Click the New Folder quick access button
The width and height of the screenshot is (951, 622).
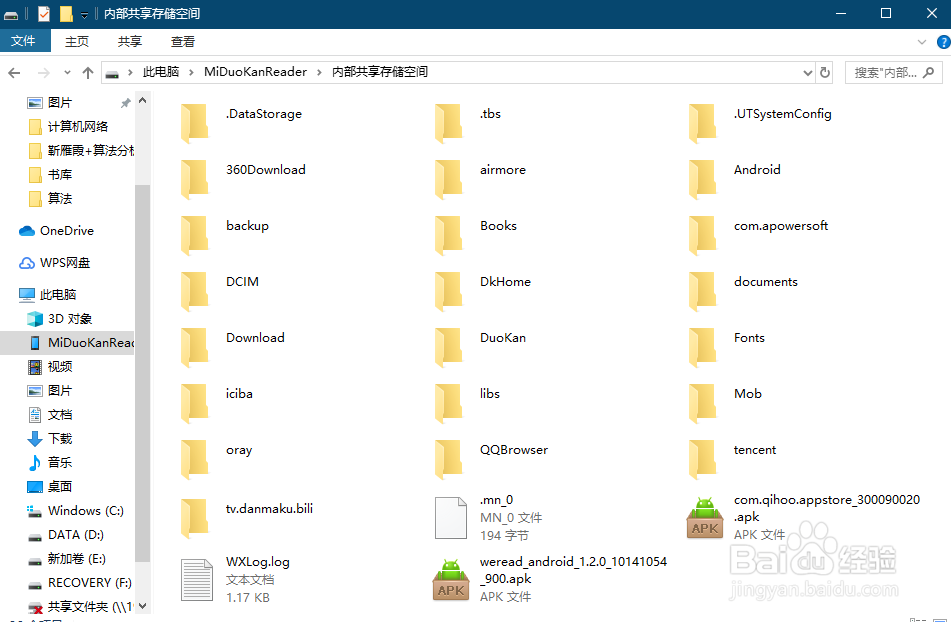[66, 13]
